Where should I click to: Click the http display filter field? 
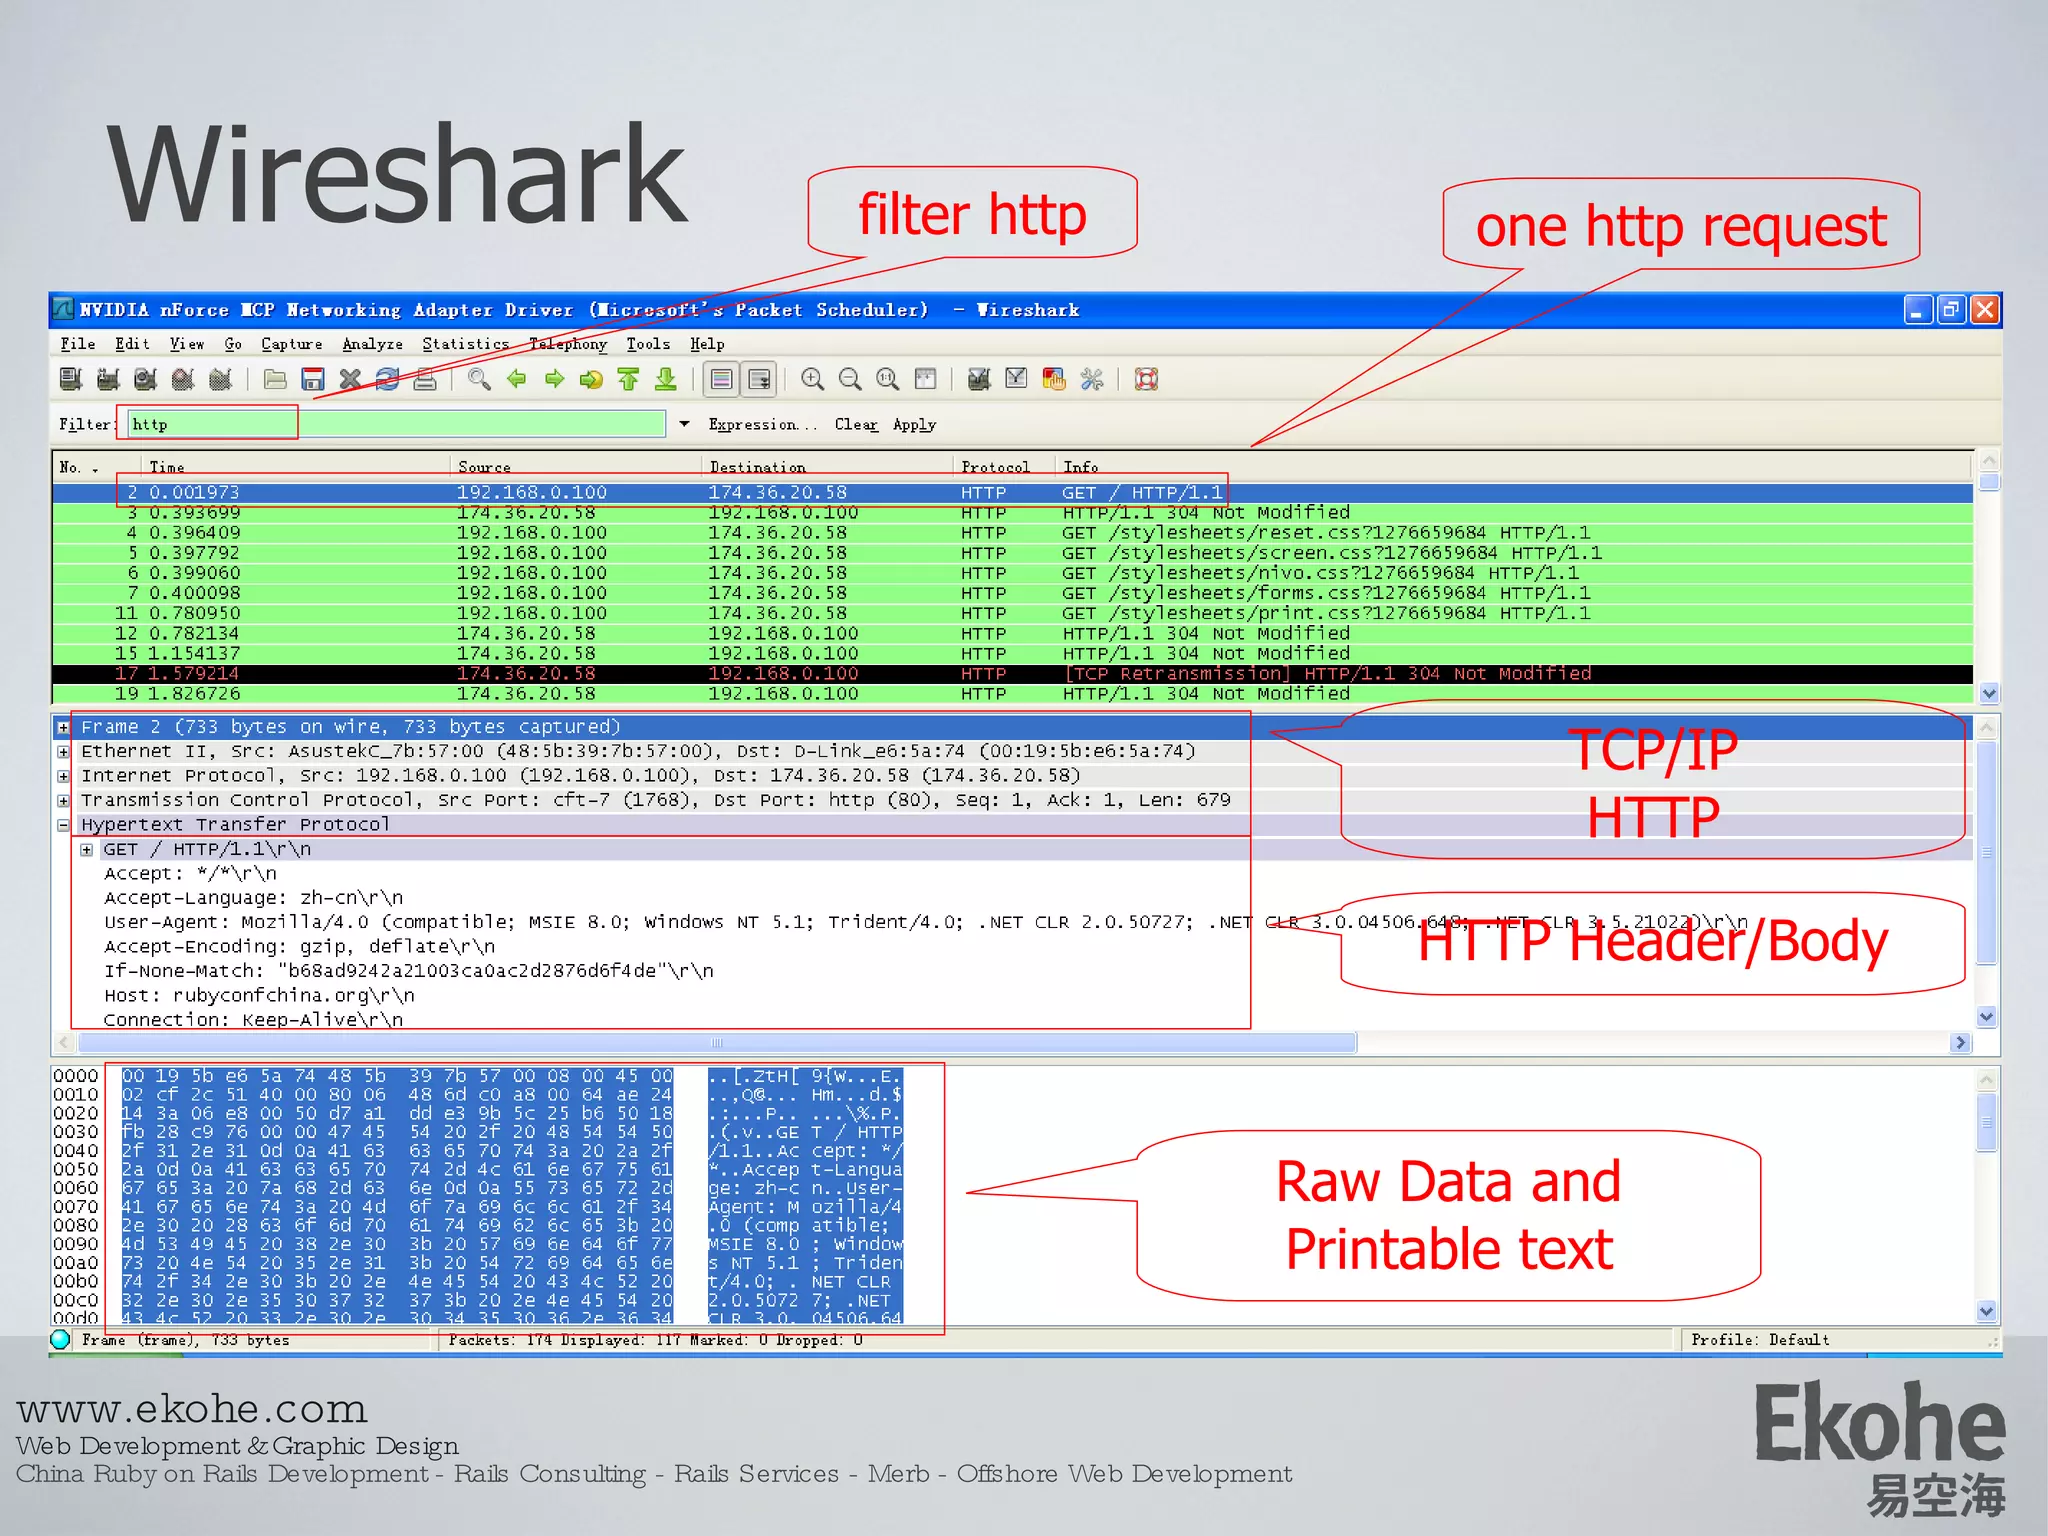pos(396,424)
